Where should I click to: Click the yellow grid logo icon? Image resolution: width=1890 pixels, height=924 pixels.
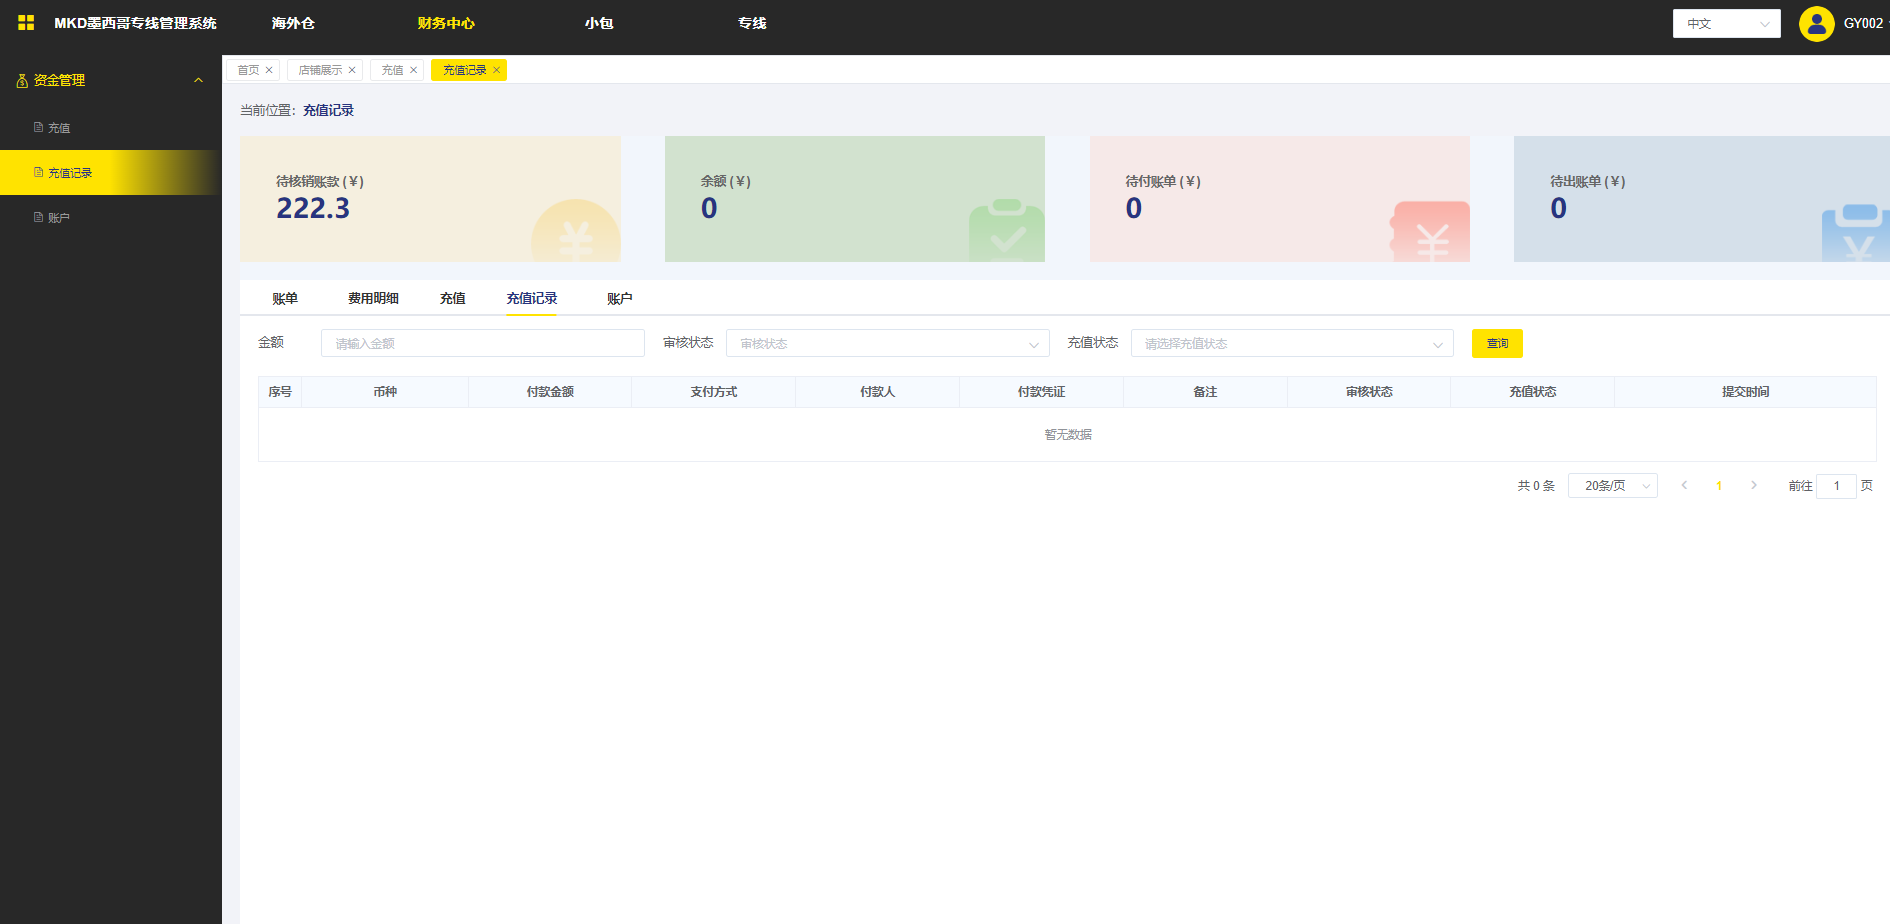click(26, 23)
